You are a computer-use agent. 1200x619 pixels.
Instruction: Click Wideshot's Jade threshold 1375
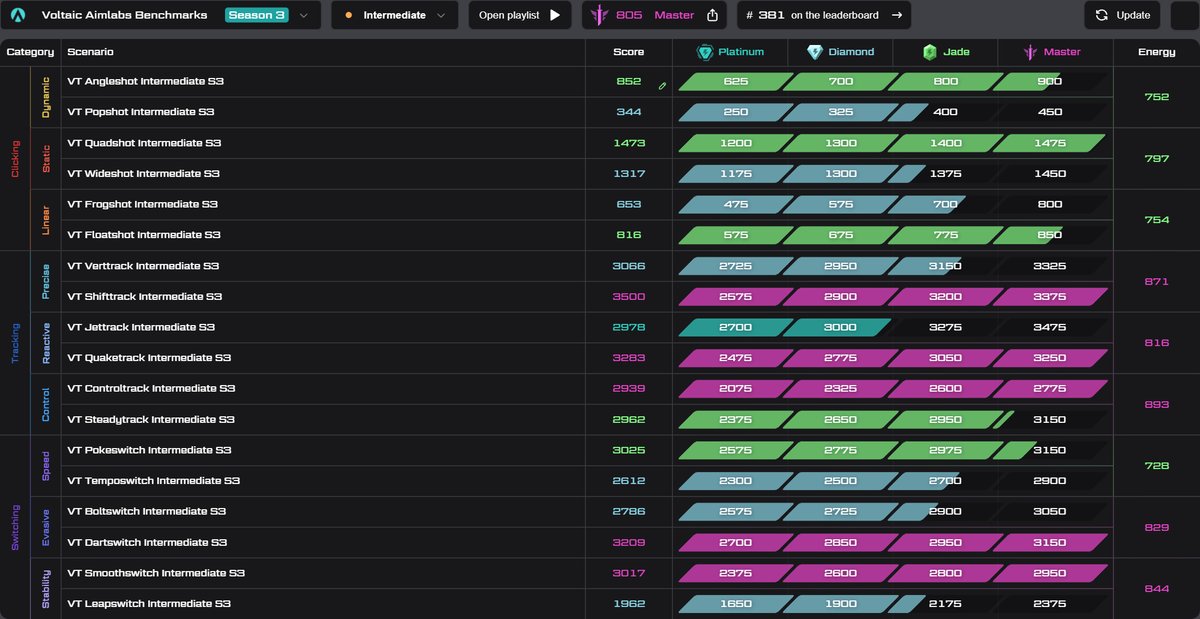(945, 174)
